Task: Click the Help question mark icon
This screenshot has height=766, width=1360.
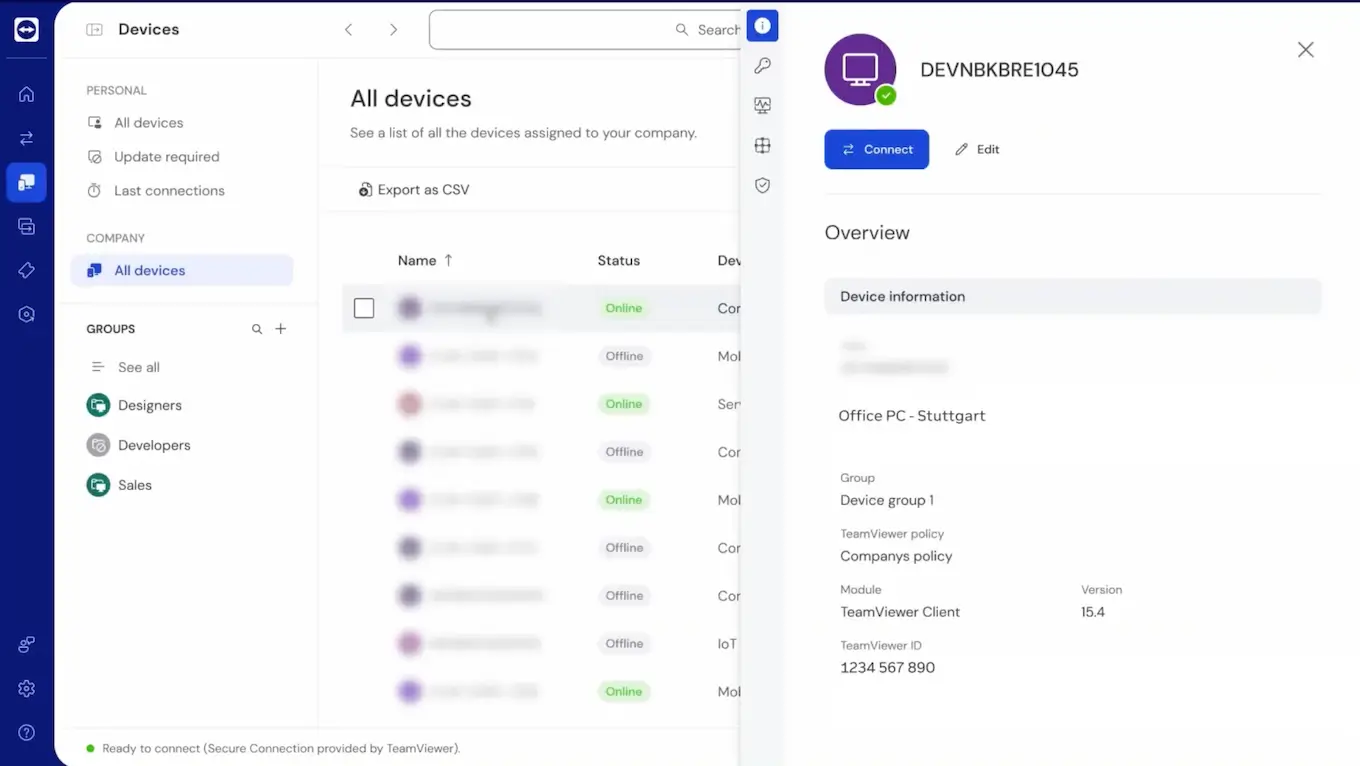Action: click(25, 731)
